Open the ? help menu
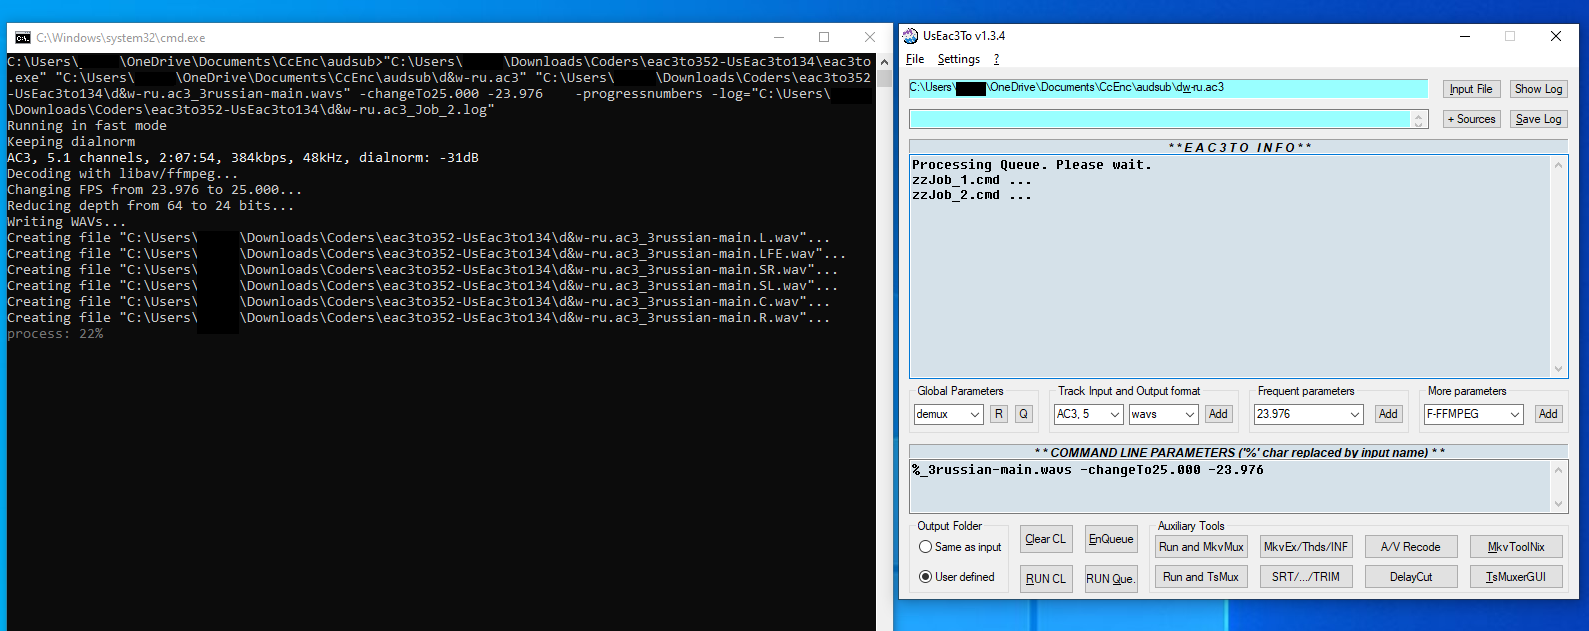The width and height of the screenshot is (1589, 631). (x=996, y=59)
